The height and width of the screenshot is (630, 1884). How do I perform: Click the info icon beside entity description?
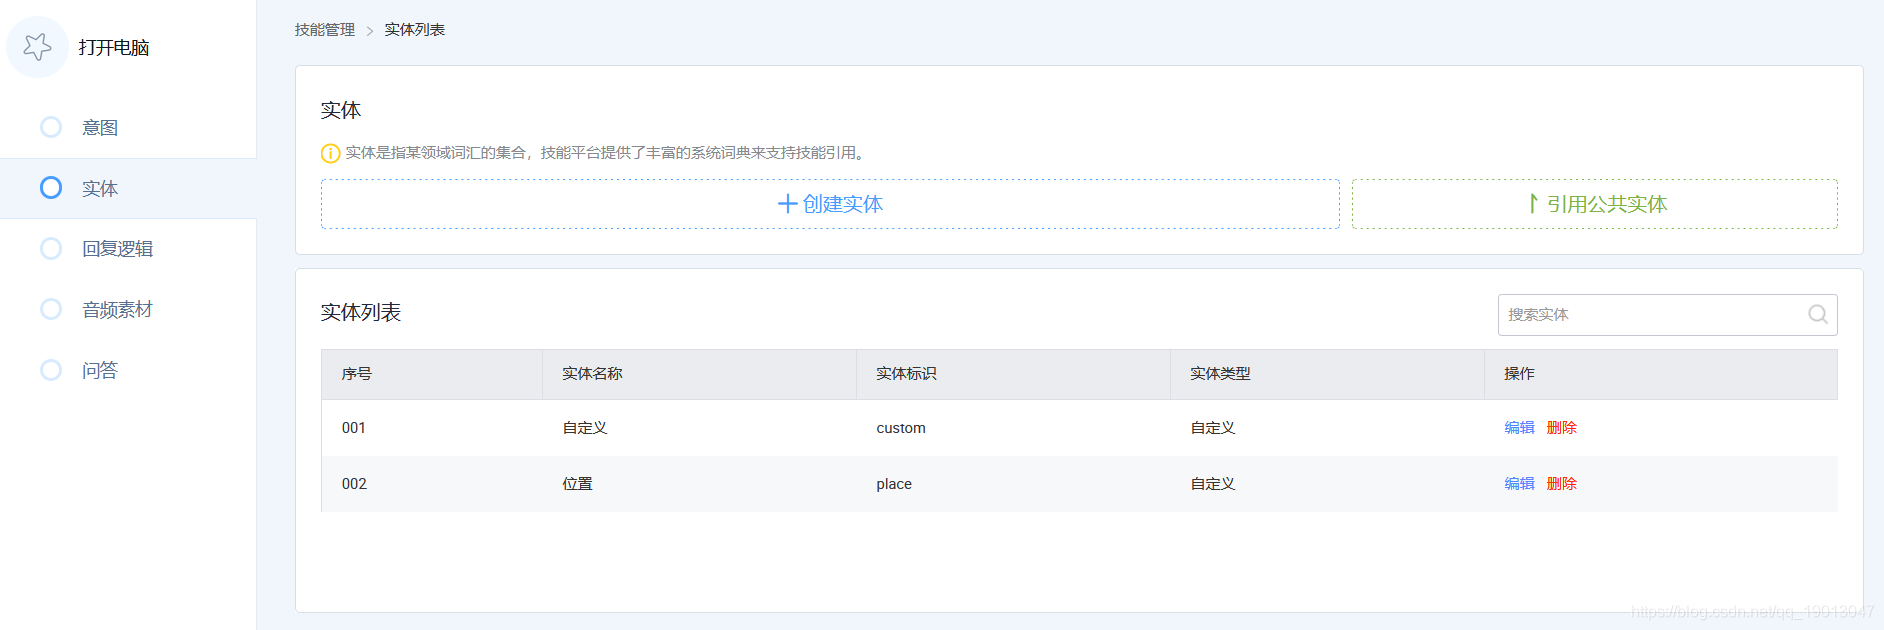(330, 153)
